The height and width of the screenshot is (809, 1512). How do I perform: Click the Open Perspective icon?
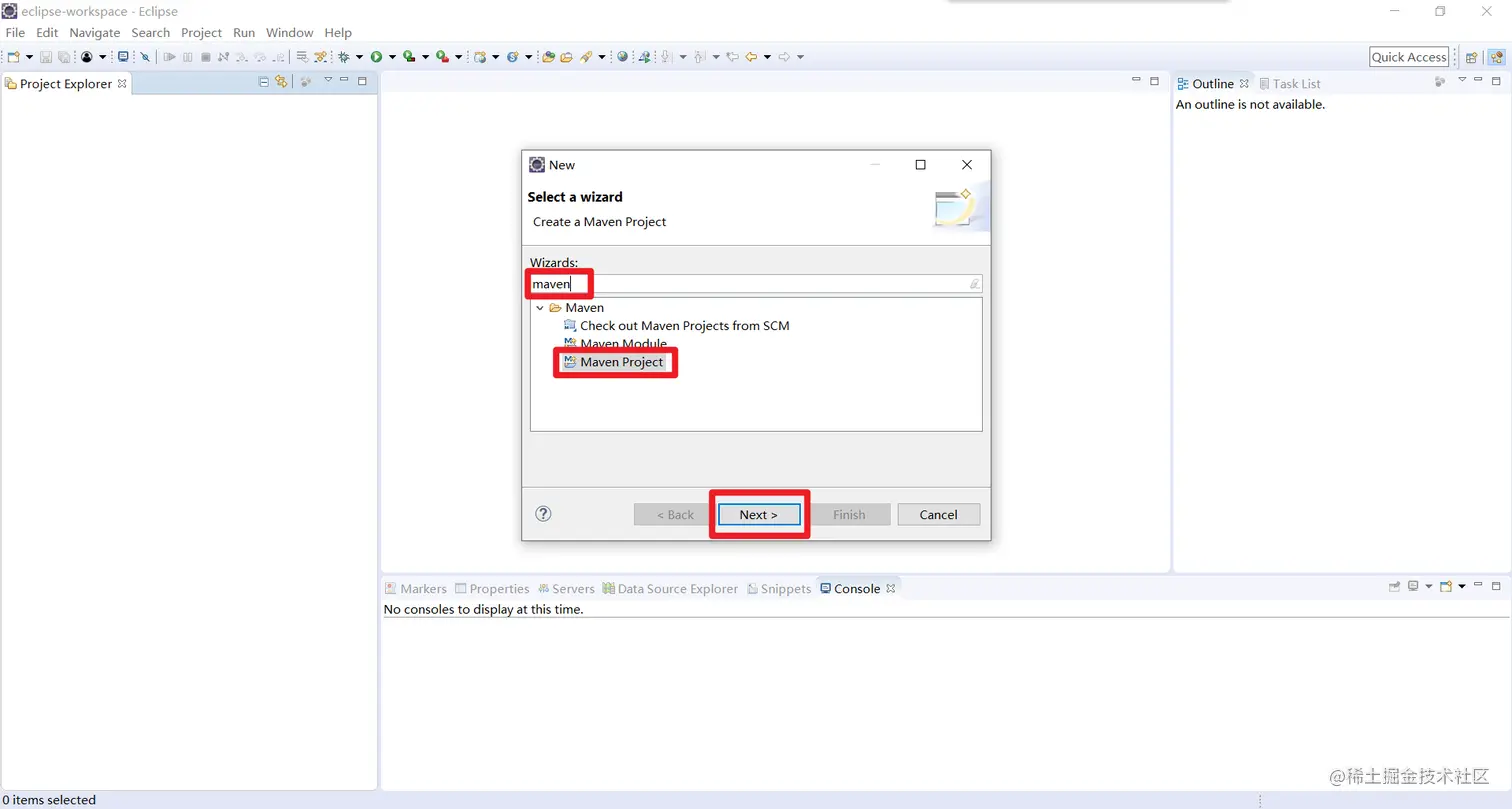point(1471,57)
